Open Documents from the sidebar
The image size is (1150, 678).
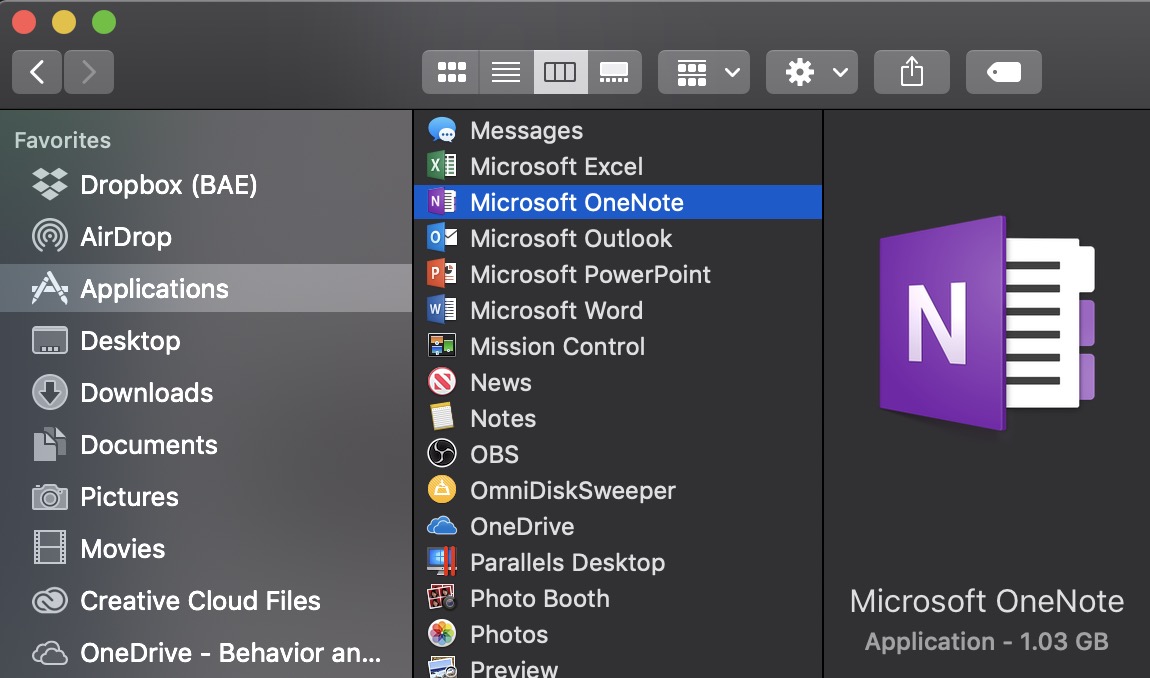pyautogui.click(x=205, y=445)
